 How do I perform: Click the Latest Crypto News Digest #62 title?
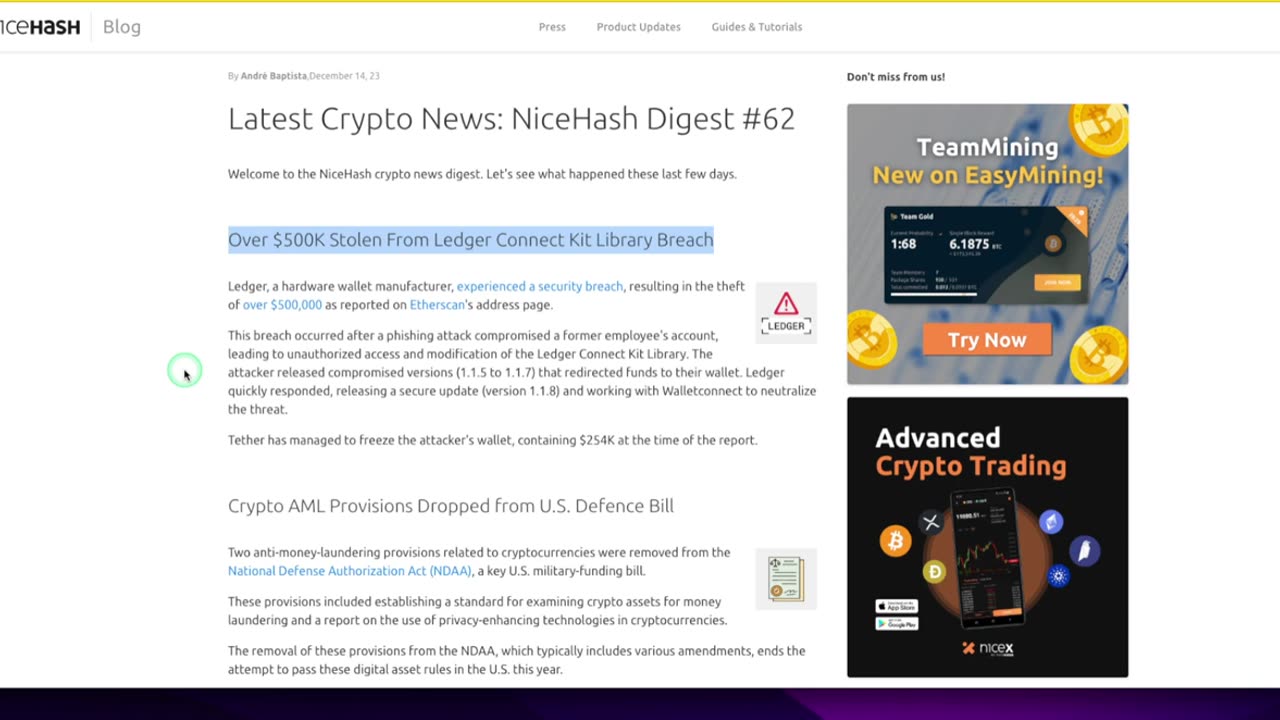tap(511, 119)
